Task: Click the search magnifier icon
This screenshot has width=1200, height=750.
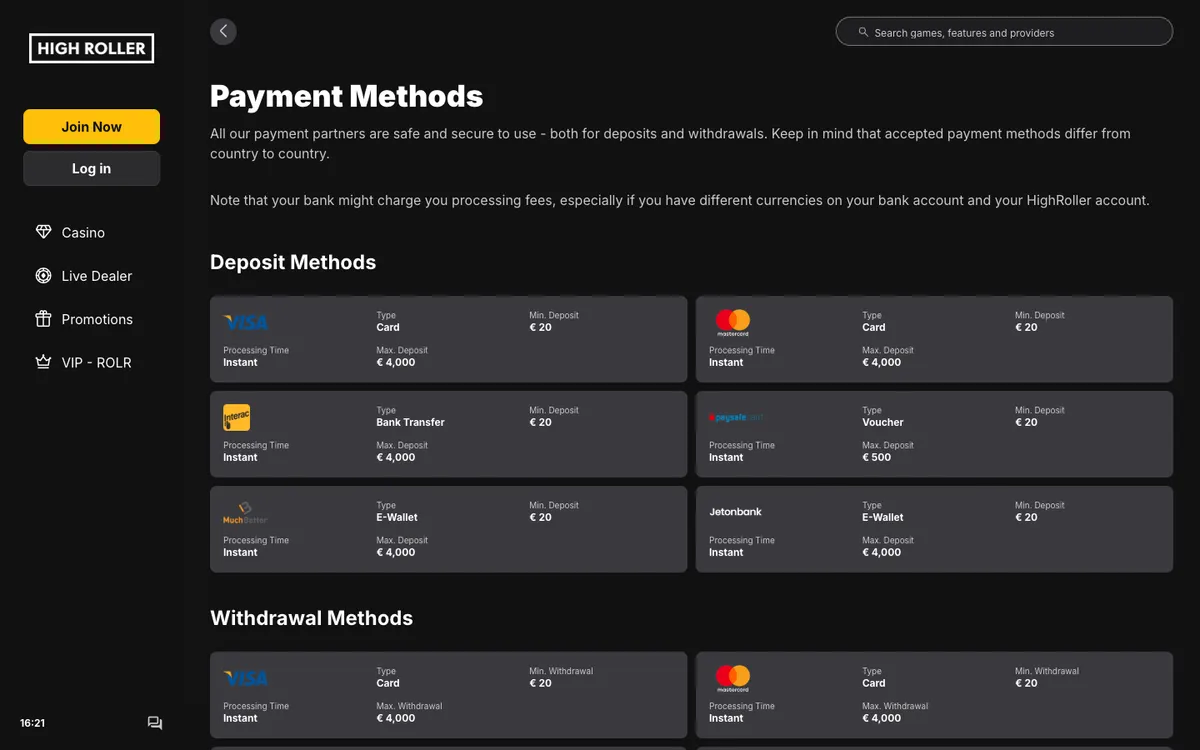Action: (863, 32)
